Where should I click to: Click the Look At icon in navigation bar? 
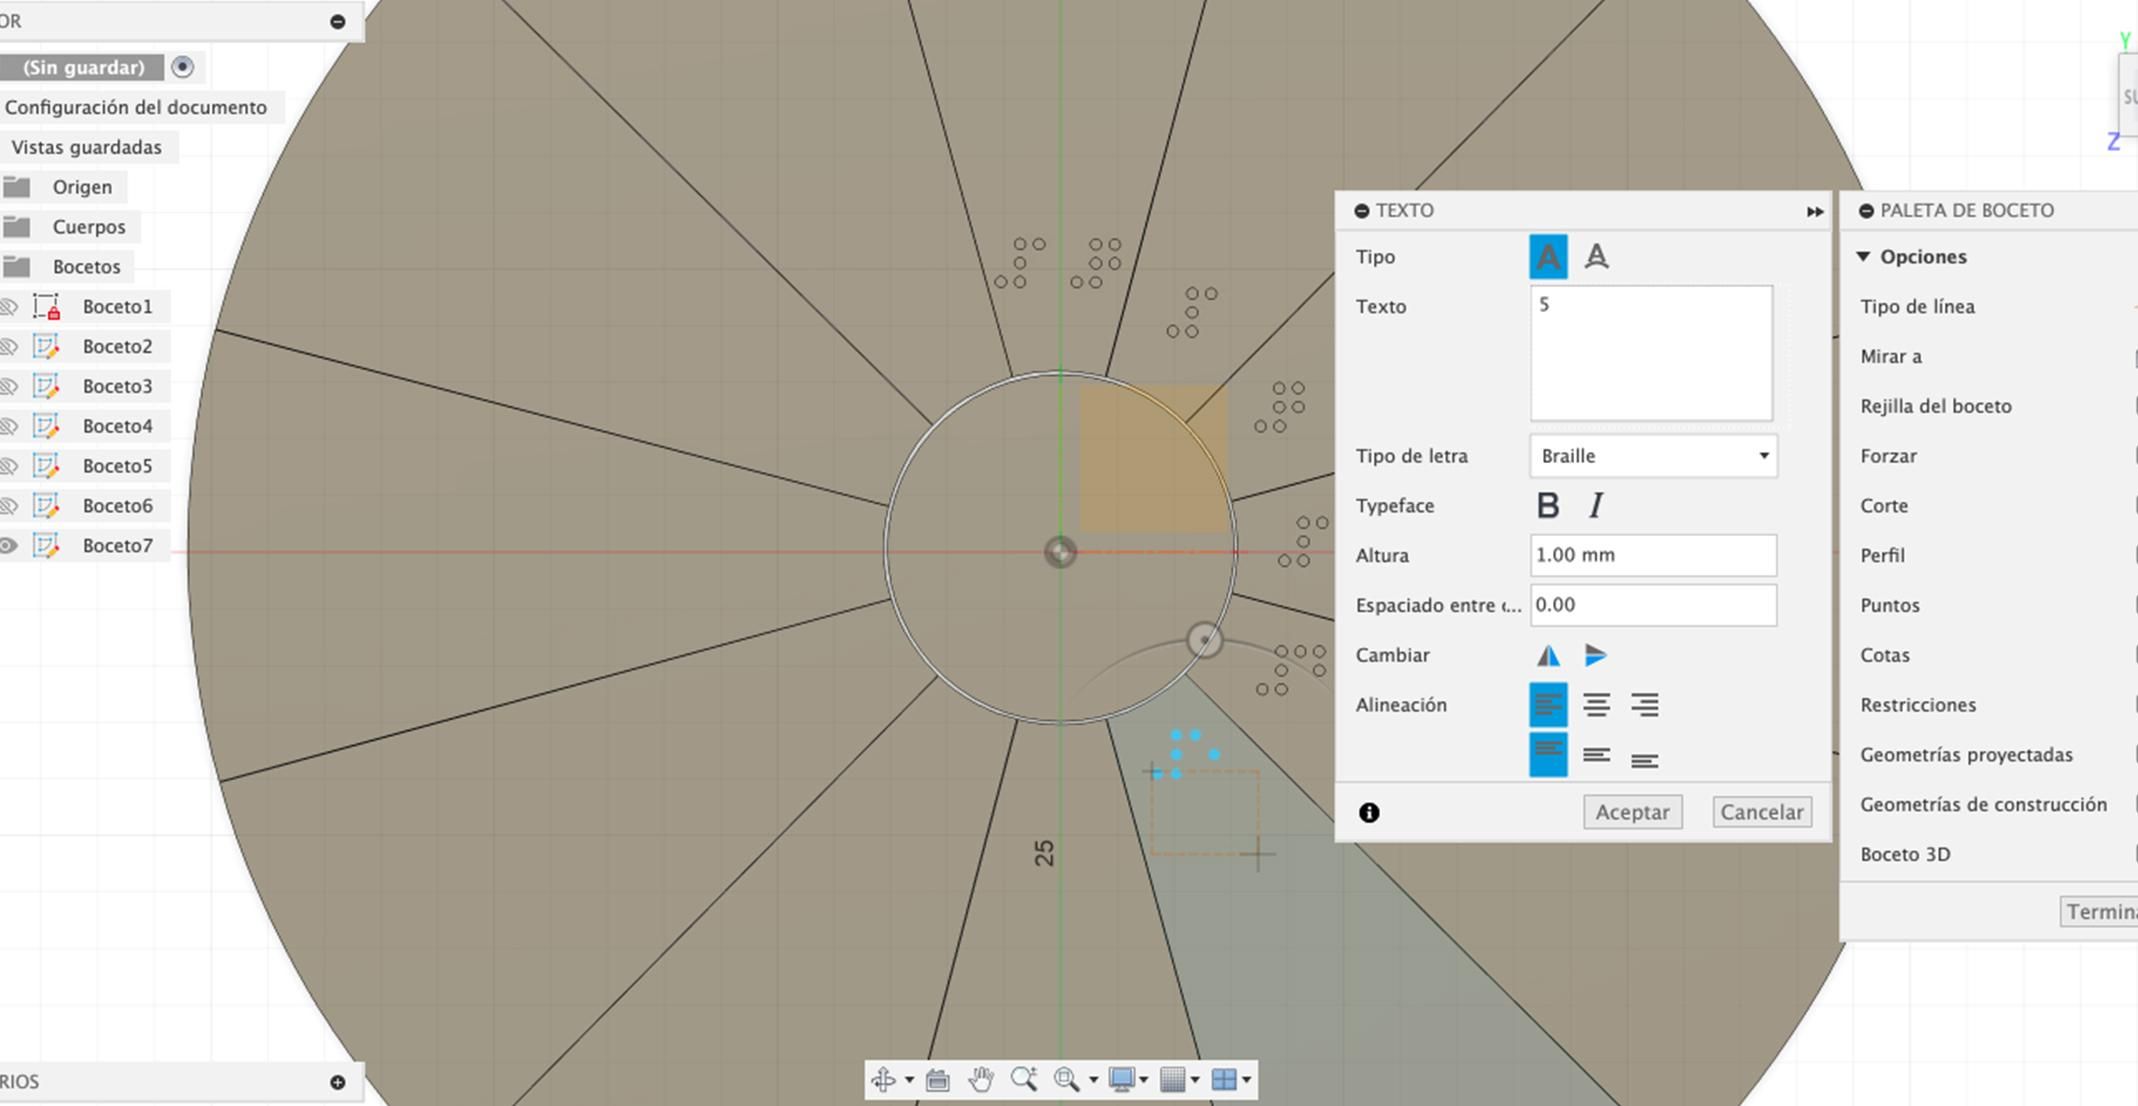click(x=937, y=1080)
